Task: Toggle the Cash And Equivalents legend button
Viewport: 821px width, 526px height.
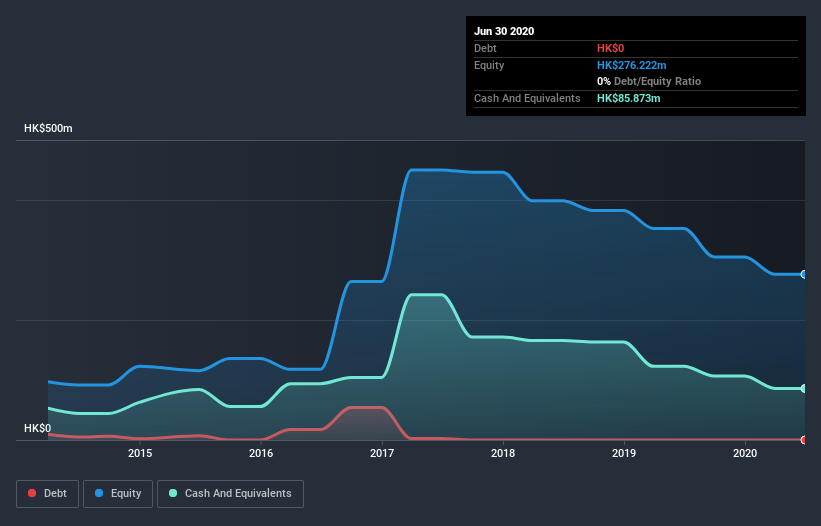Action: click(x=230, y=494)
